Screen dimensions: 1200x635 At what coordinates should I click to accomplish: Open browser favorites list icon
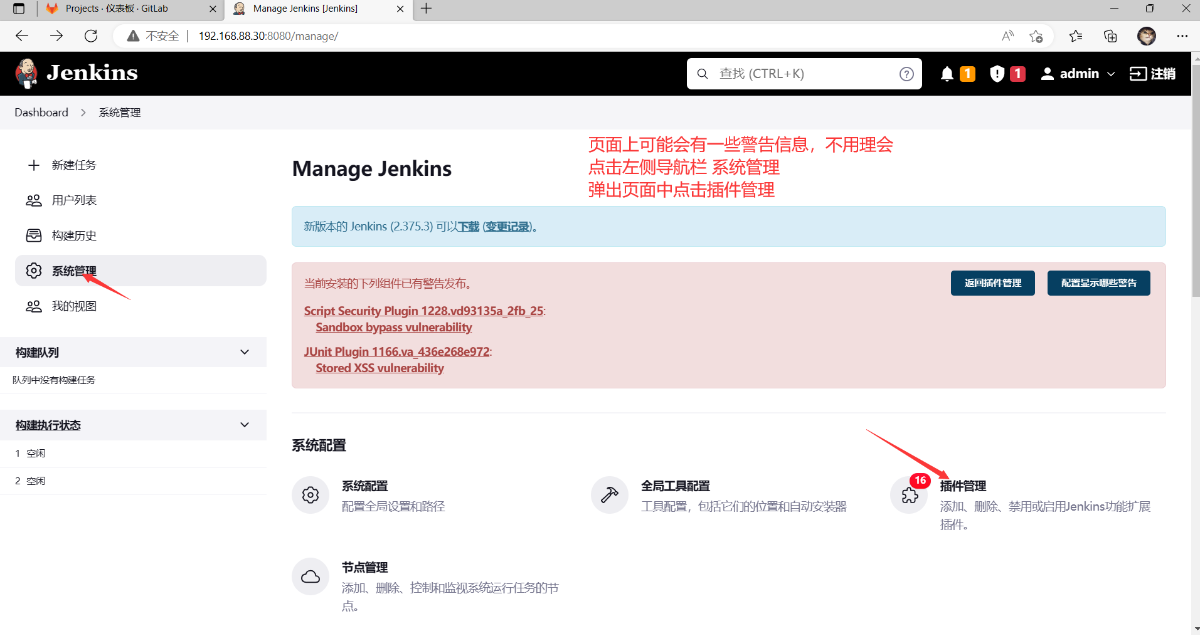point(1075,35)
